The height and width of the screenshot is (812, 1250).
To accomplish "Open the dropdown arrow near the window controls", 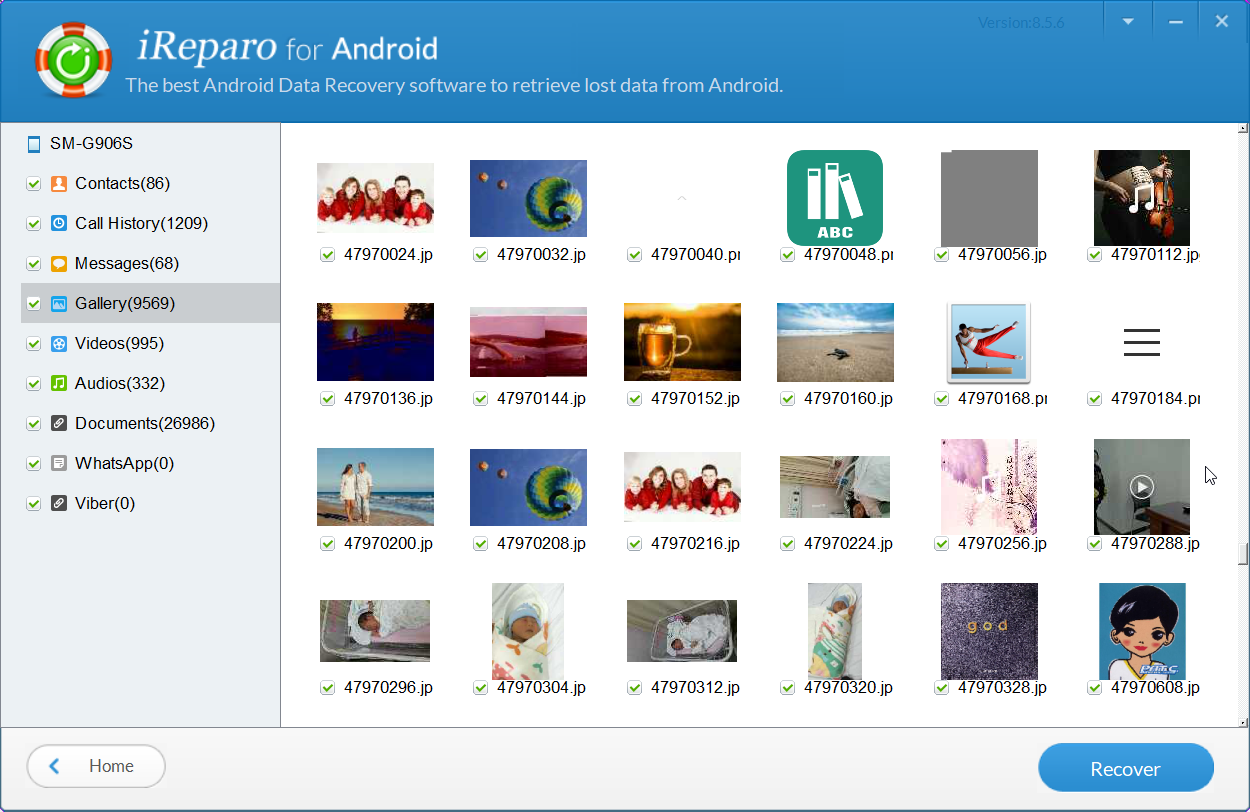I will tap(1127, 20).
